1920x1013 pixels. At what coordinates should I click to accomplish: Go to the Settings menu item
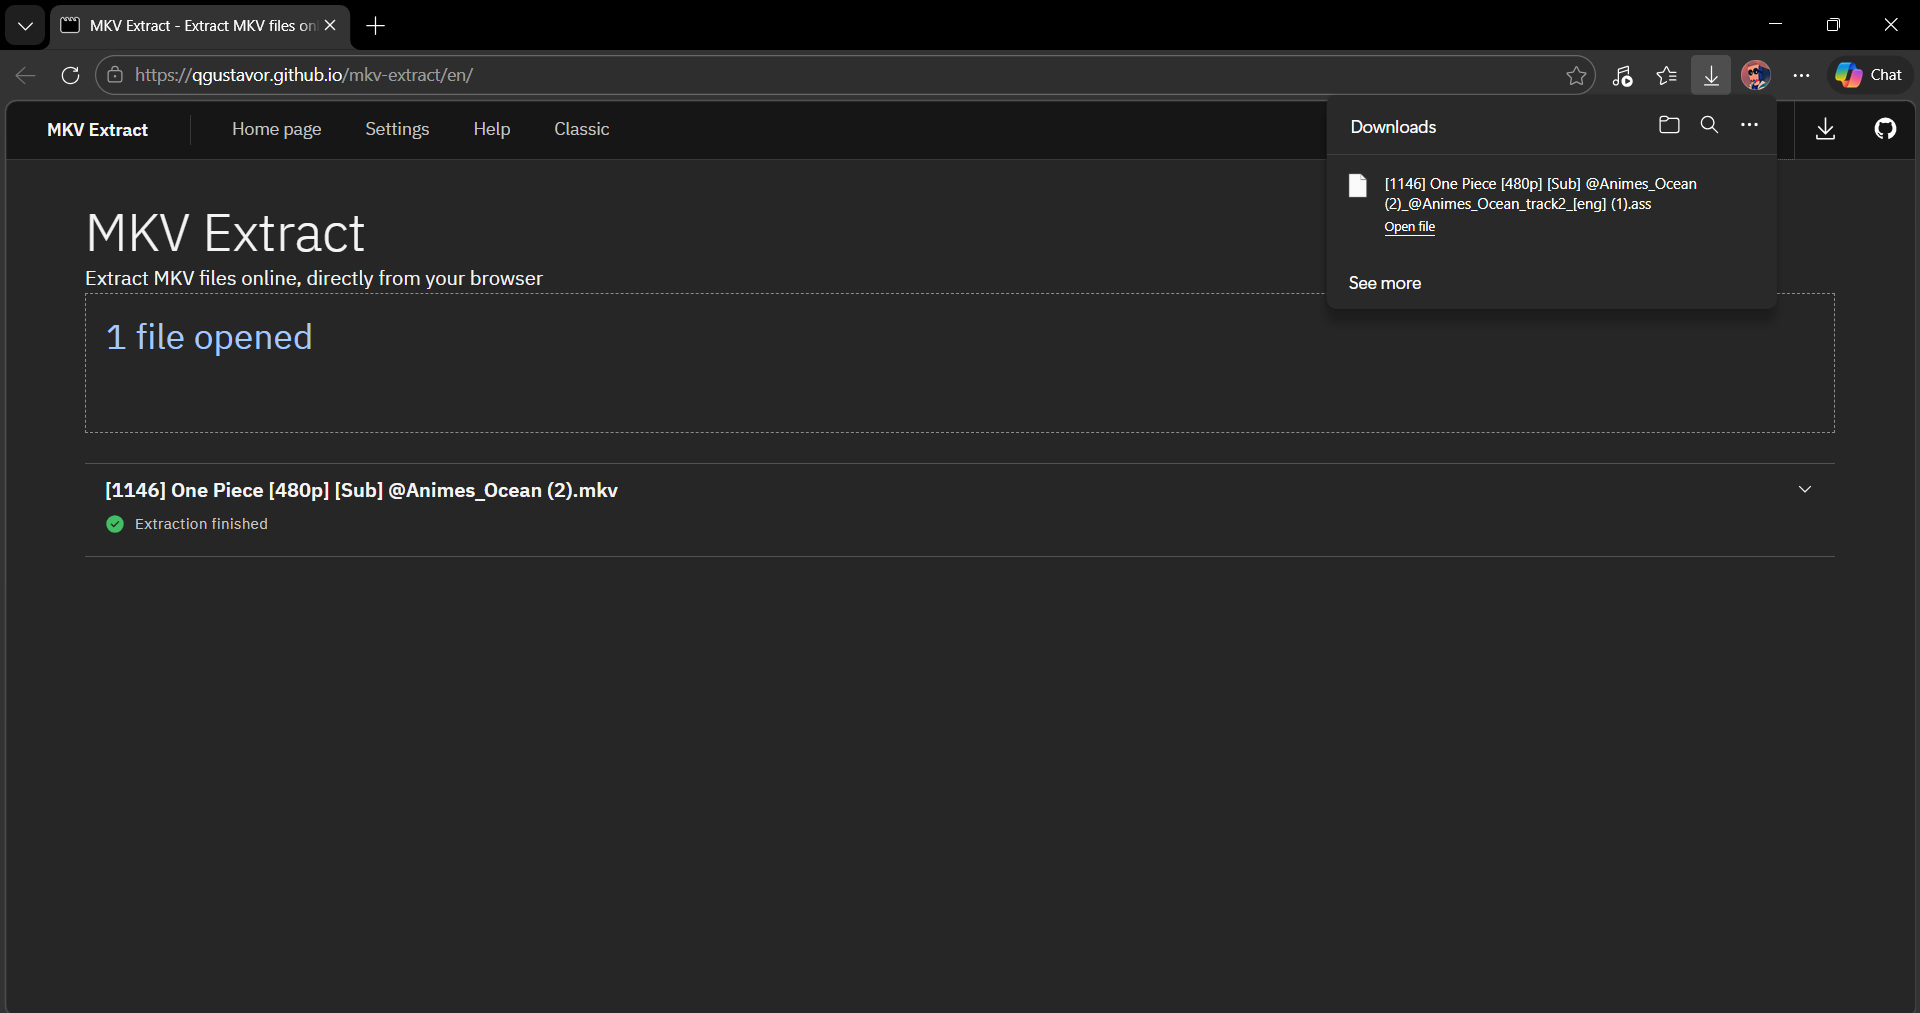[397, 129]
